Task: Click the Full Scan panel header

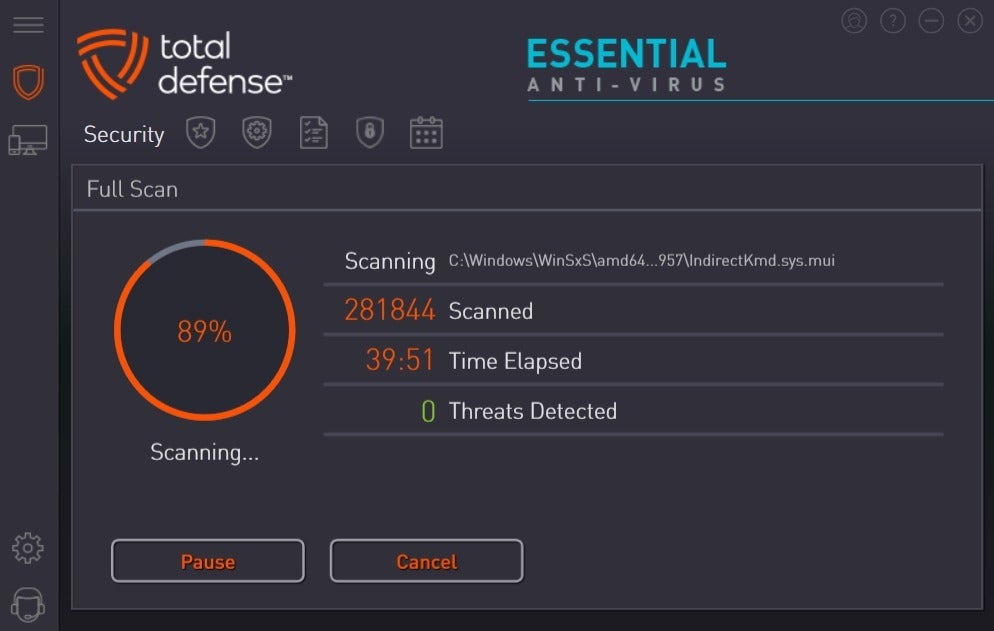Action: pos(132,189)
